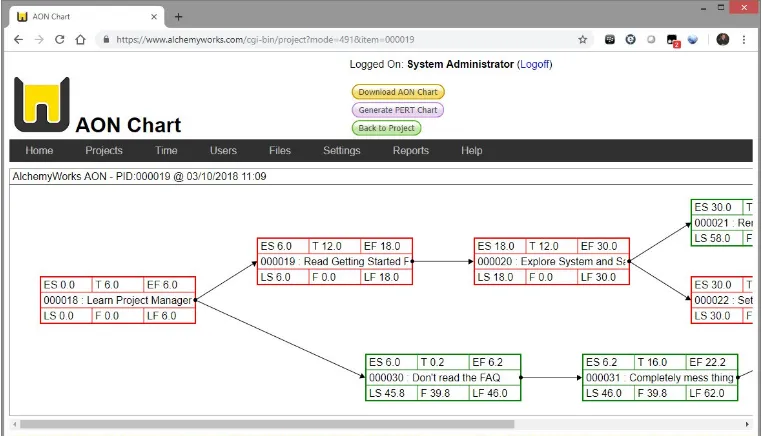Close the AON Chart browser tab
762x436 pixels.
coord(154,17)
